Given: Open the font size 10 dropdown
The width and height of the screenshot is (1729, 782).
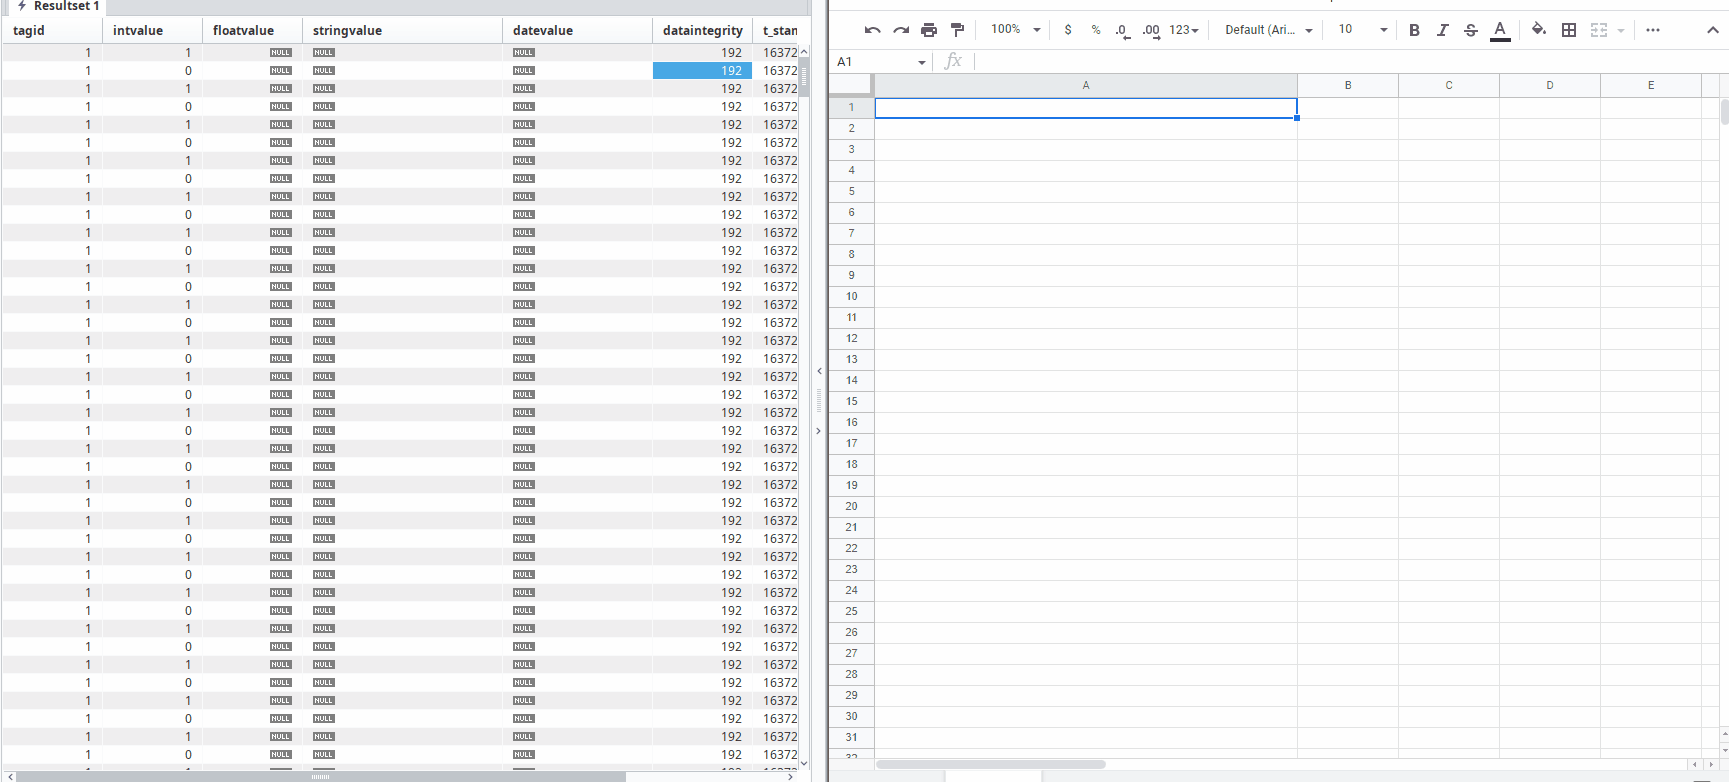Looking at the screenshot, I should (1363, 30).
